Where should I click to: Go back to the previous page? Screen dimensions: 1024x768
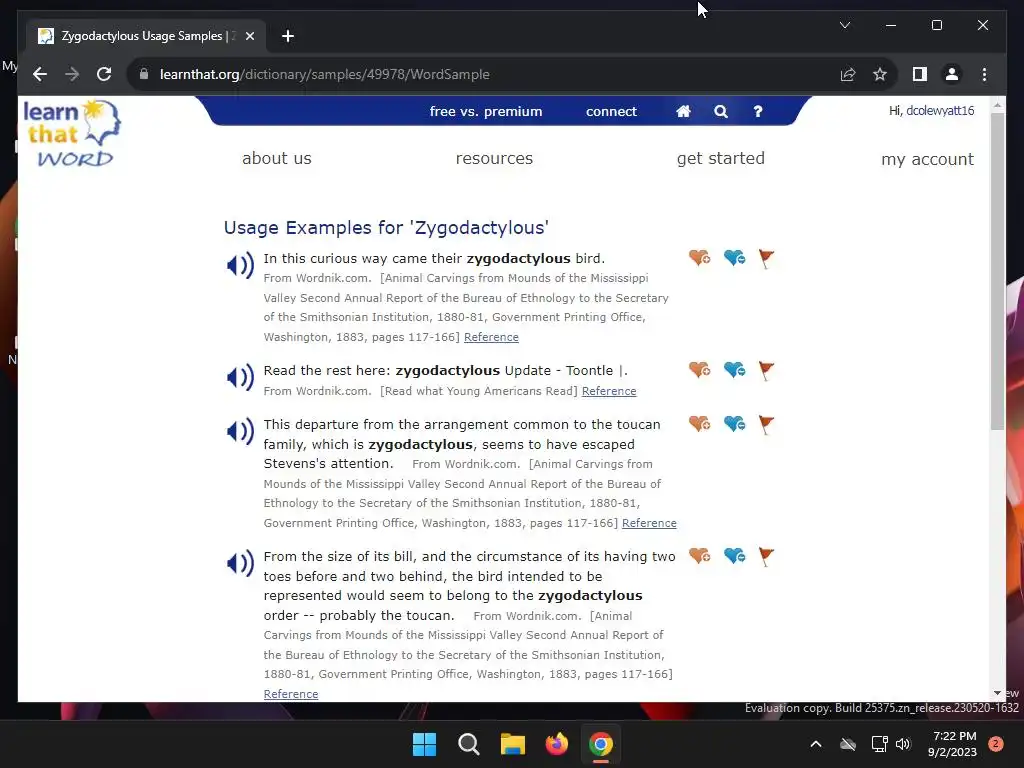(x=40, y=74)
